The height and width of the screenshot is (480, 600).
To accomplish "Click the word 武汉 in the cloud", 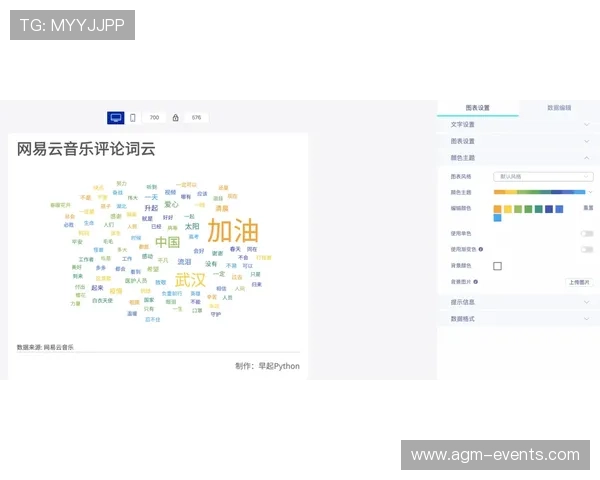I will click(190, 280).
